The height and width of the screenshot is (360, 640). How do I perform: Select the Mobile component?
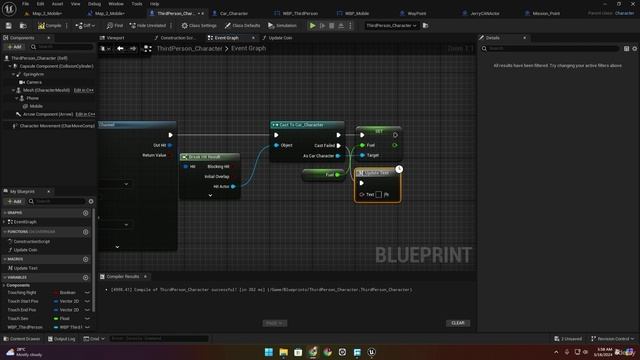point(36,106)
